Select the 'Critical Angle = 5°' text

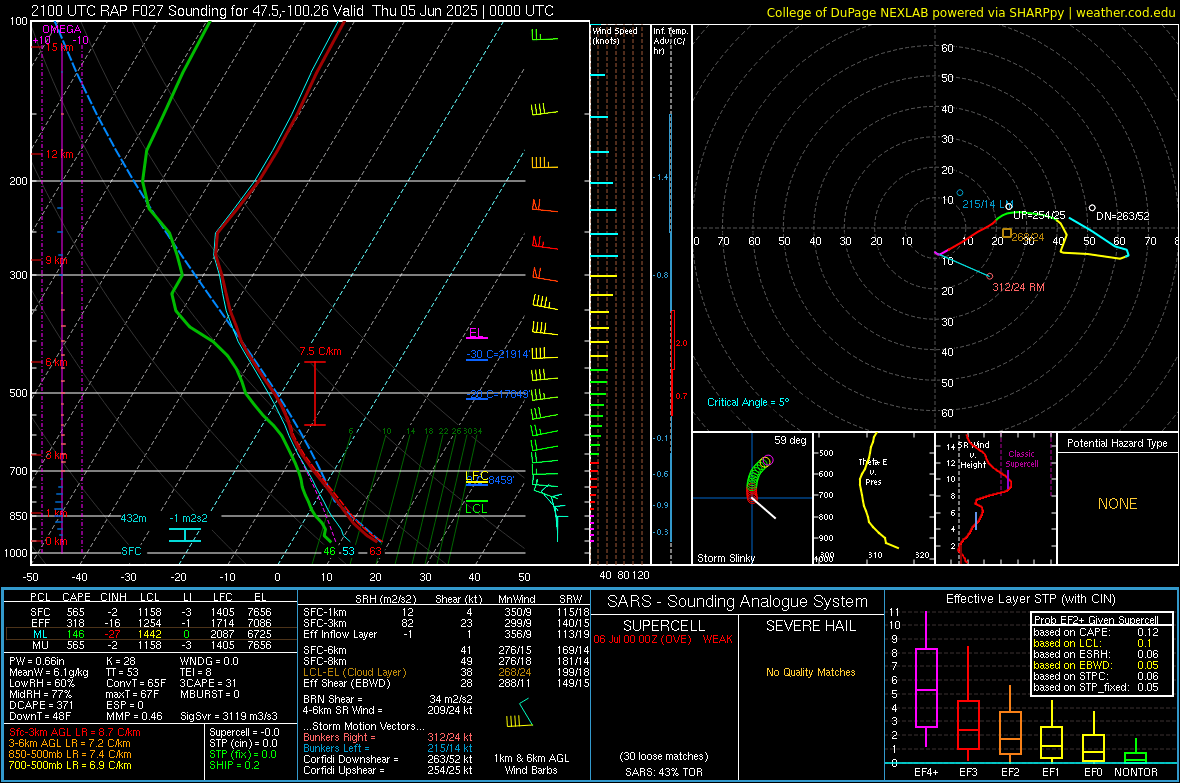point(748,402)
